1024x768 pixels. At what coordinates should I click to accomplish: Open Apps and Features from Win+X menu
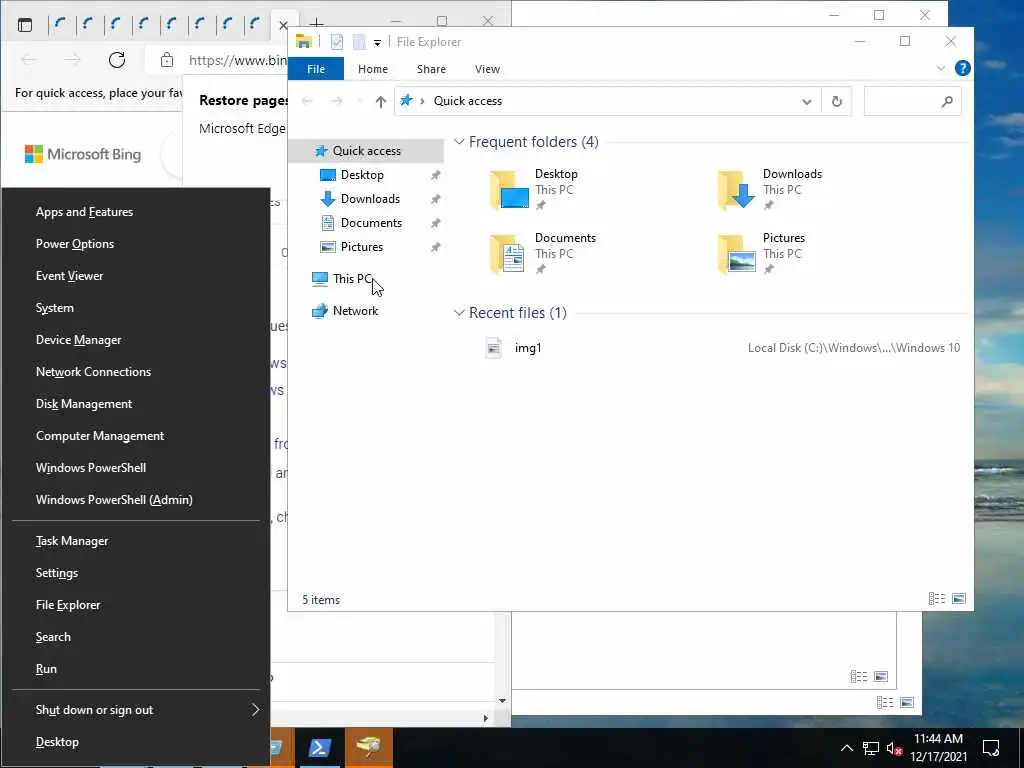click(84, 212)
